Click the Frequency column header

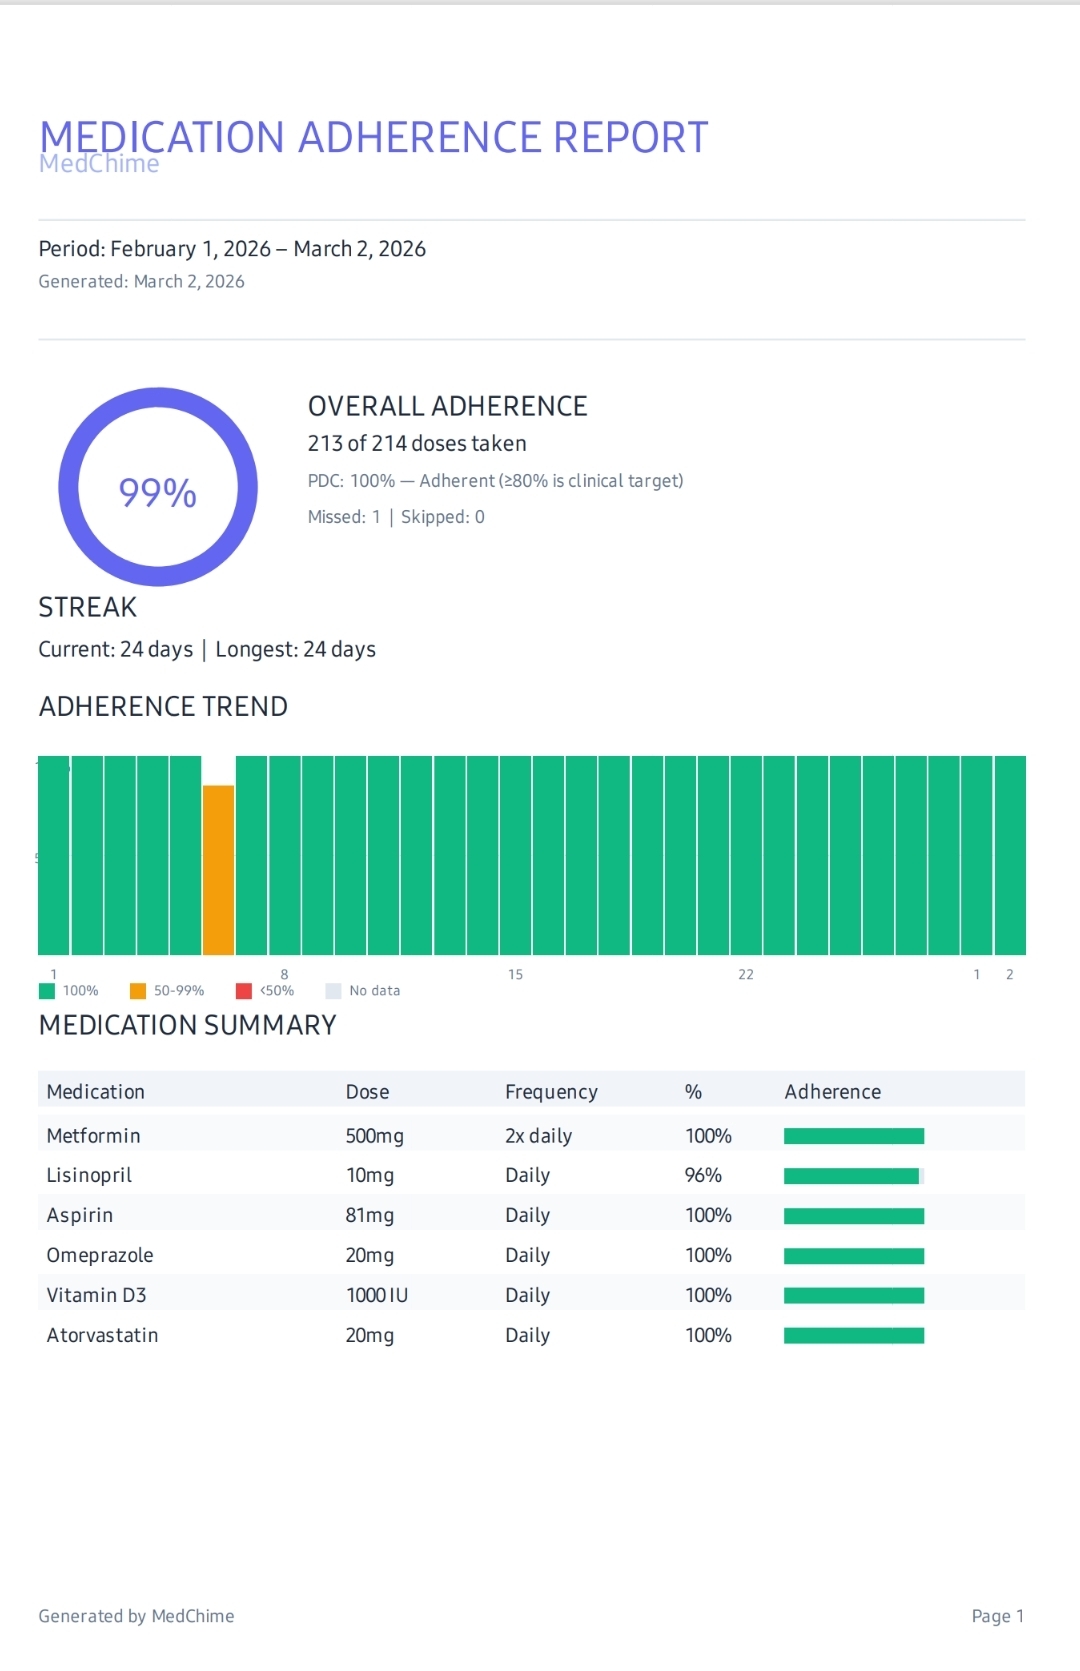tap(551, 1092)
